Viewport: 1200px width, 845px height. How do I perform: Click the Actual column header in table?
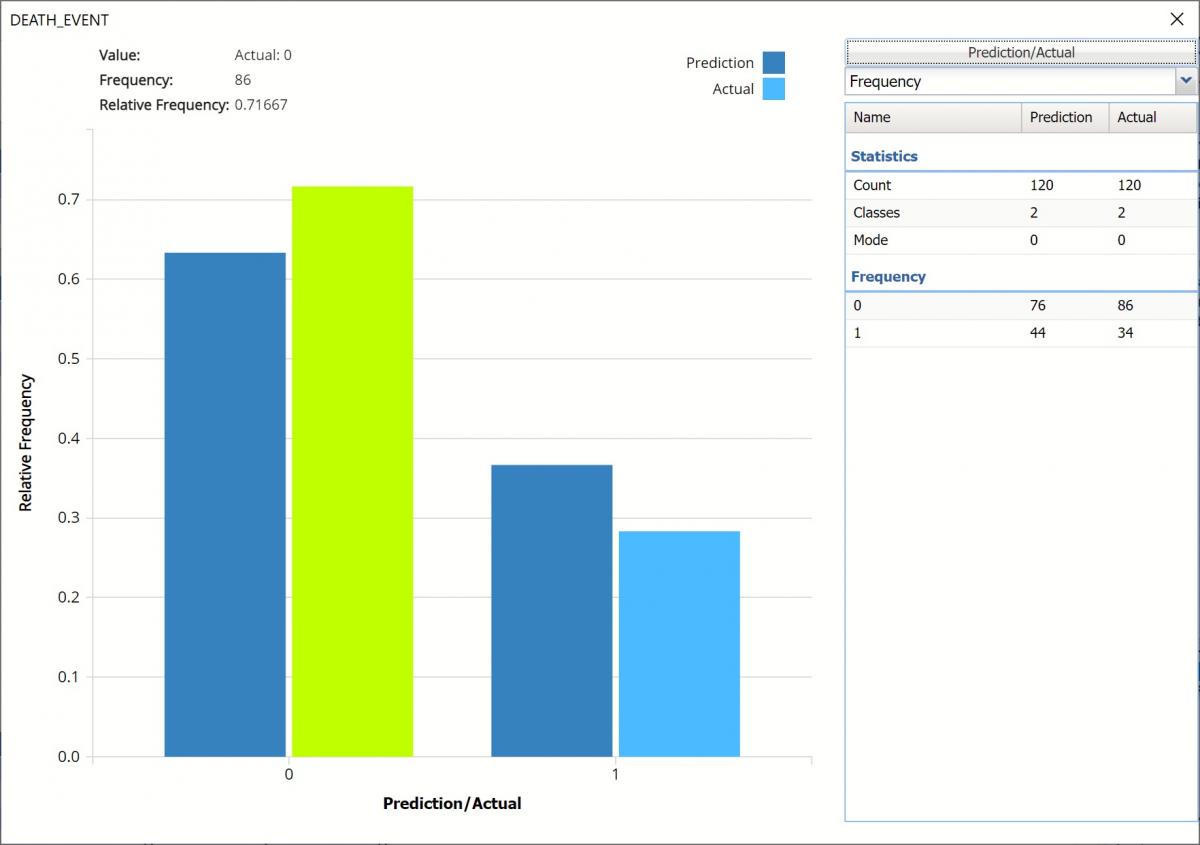(x=1152, y=117)
